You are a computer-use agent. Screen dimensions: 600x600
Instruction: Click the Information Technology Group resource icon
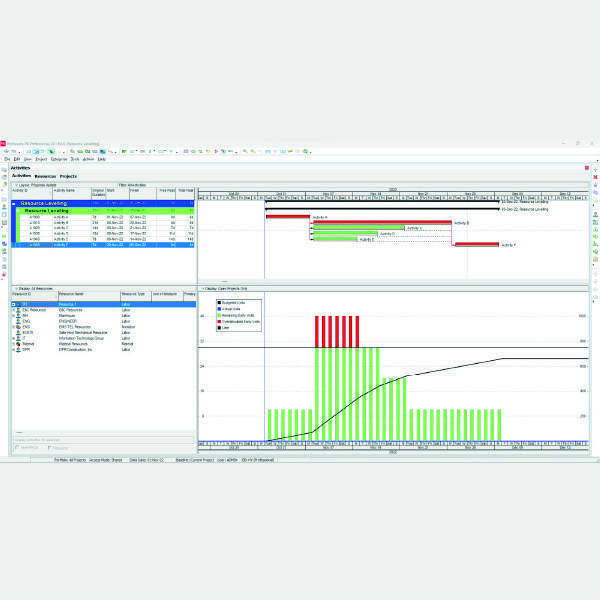19,338
